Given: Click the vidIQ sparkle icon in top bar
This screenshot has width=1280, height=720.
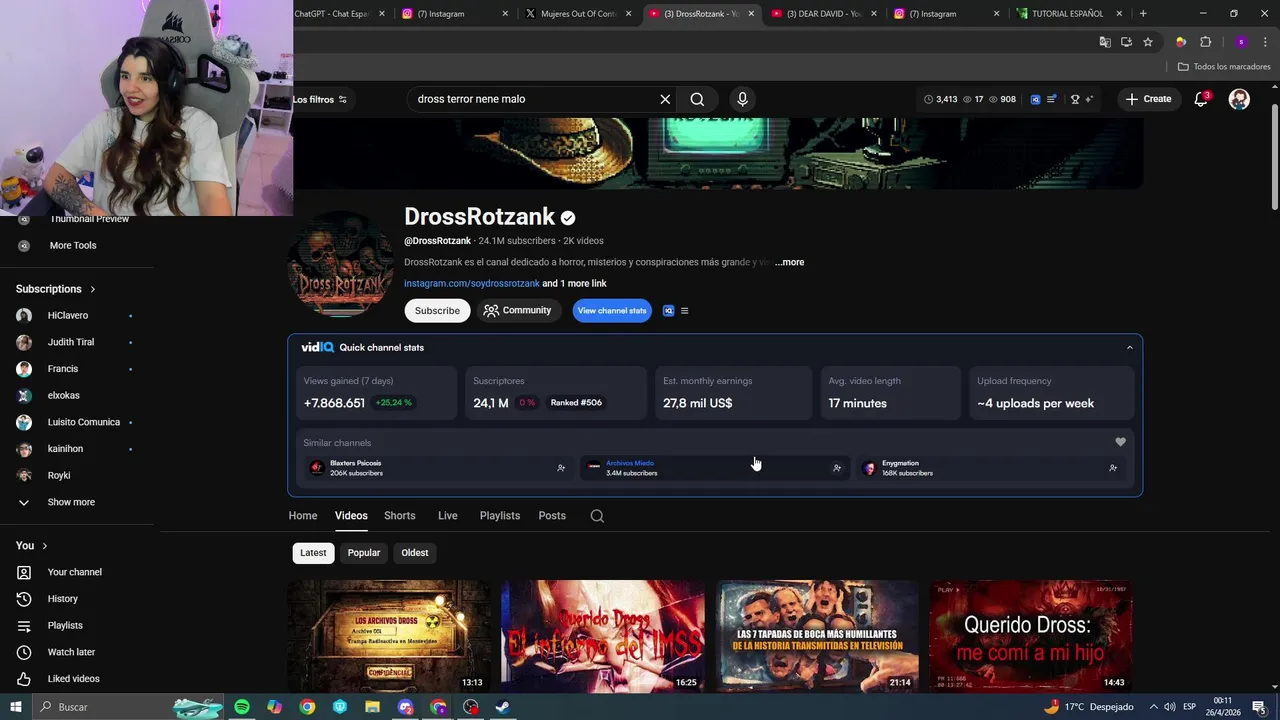Looking at the screenshot, I should tap(1089, 99).
